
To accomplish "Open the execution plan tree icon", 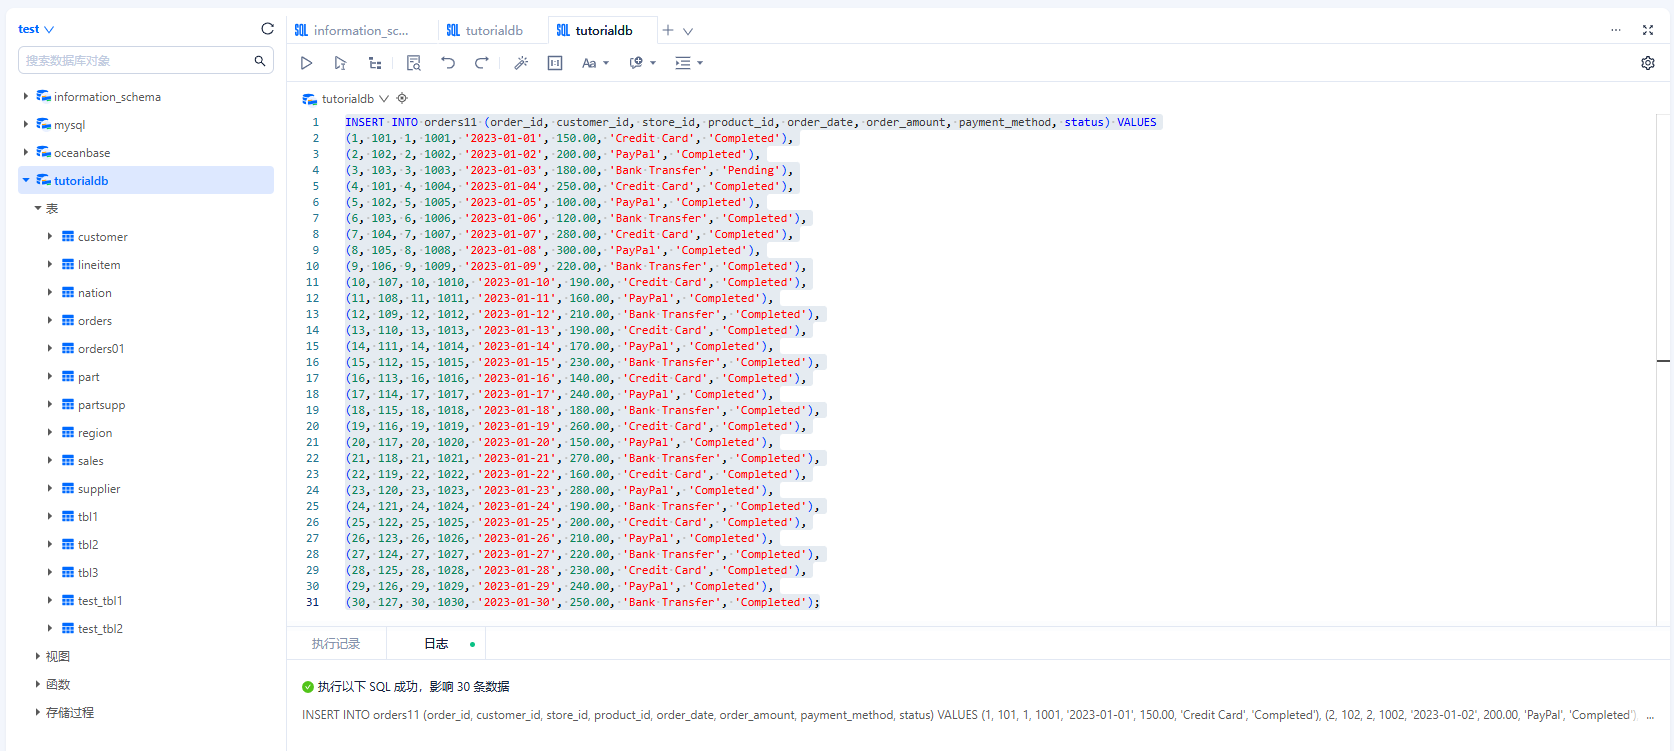I will pos(375,63).
